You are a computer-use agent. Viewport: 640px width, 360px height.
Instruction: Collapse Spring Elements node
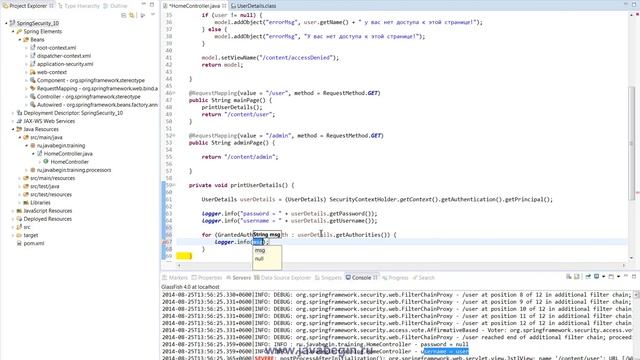pyautogui.click(x=13, y=31)
